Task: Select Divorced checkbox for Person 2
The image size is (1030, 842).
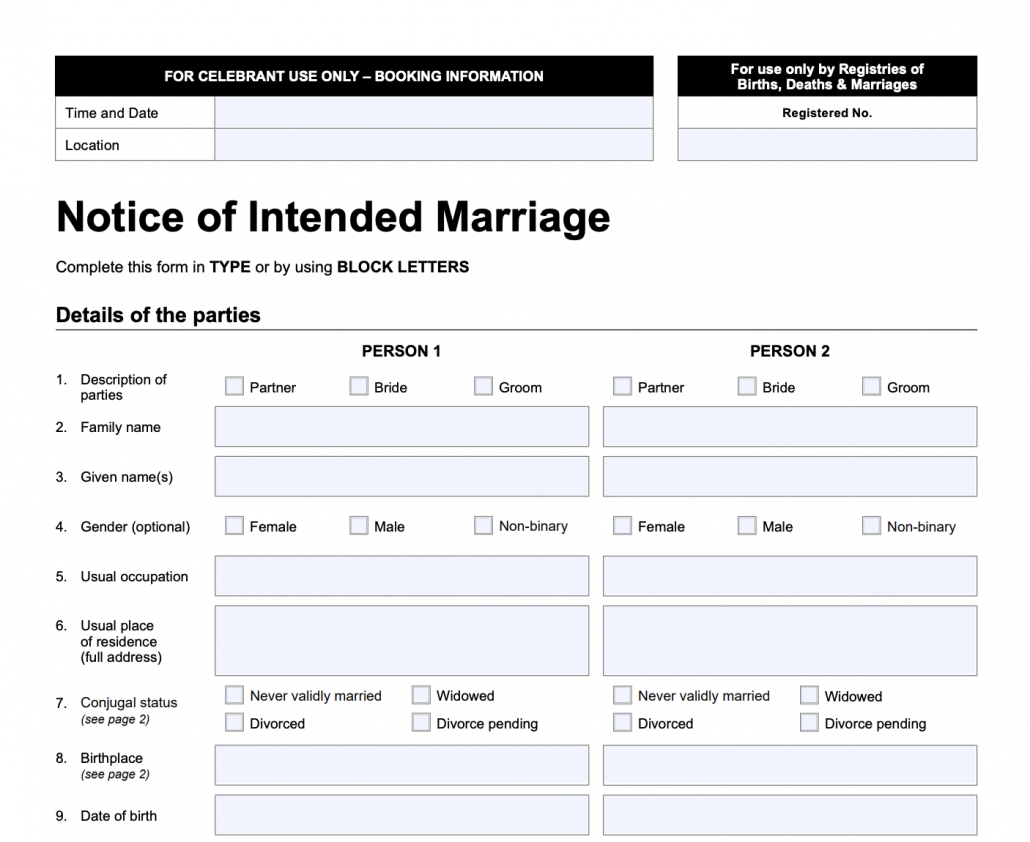Action: (623, 722)
